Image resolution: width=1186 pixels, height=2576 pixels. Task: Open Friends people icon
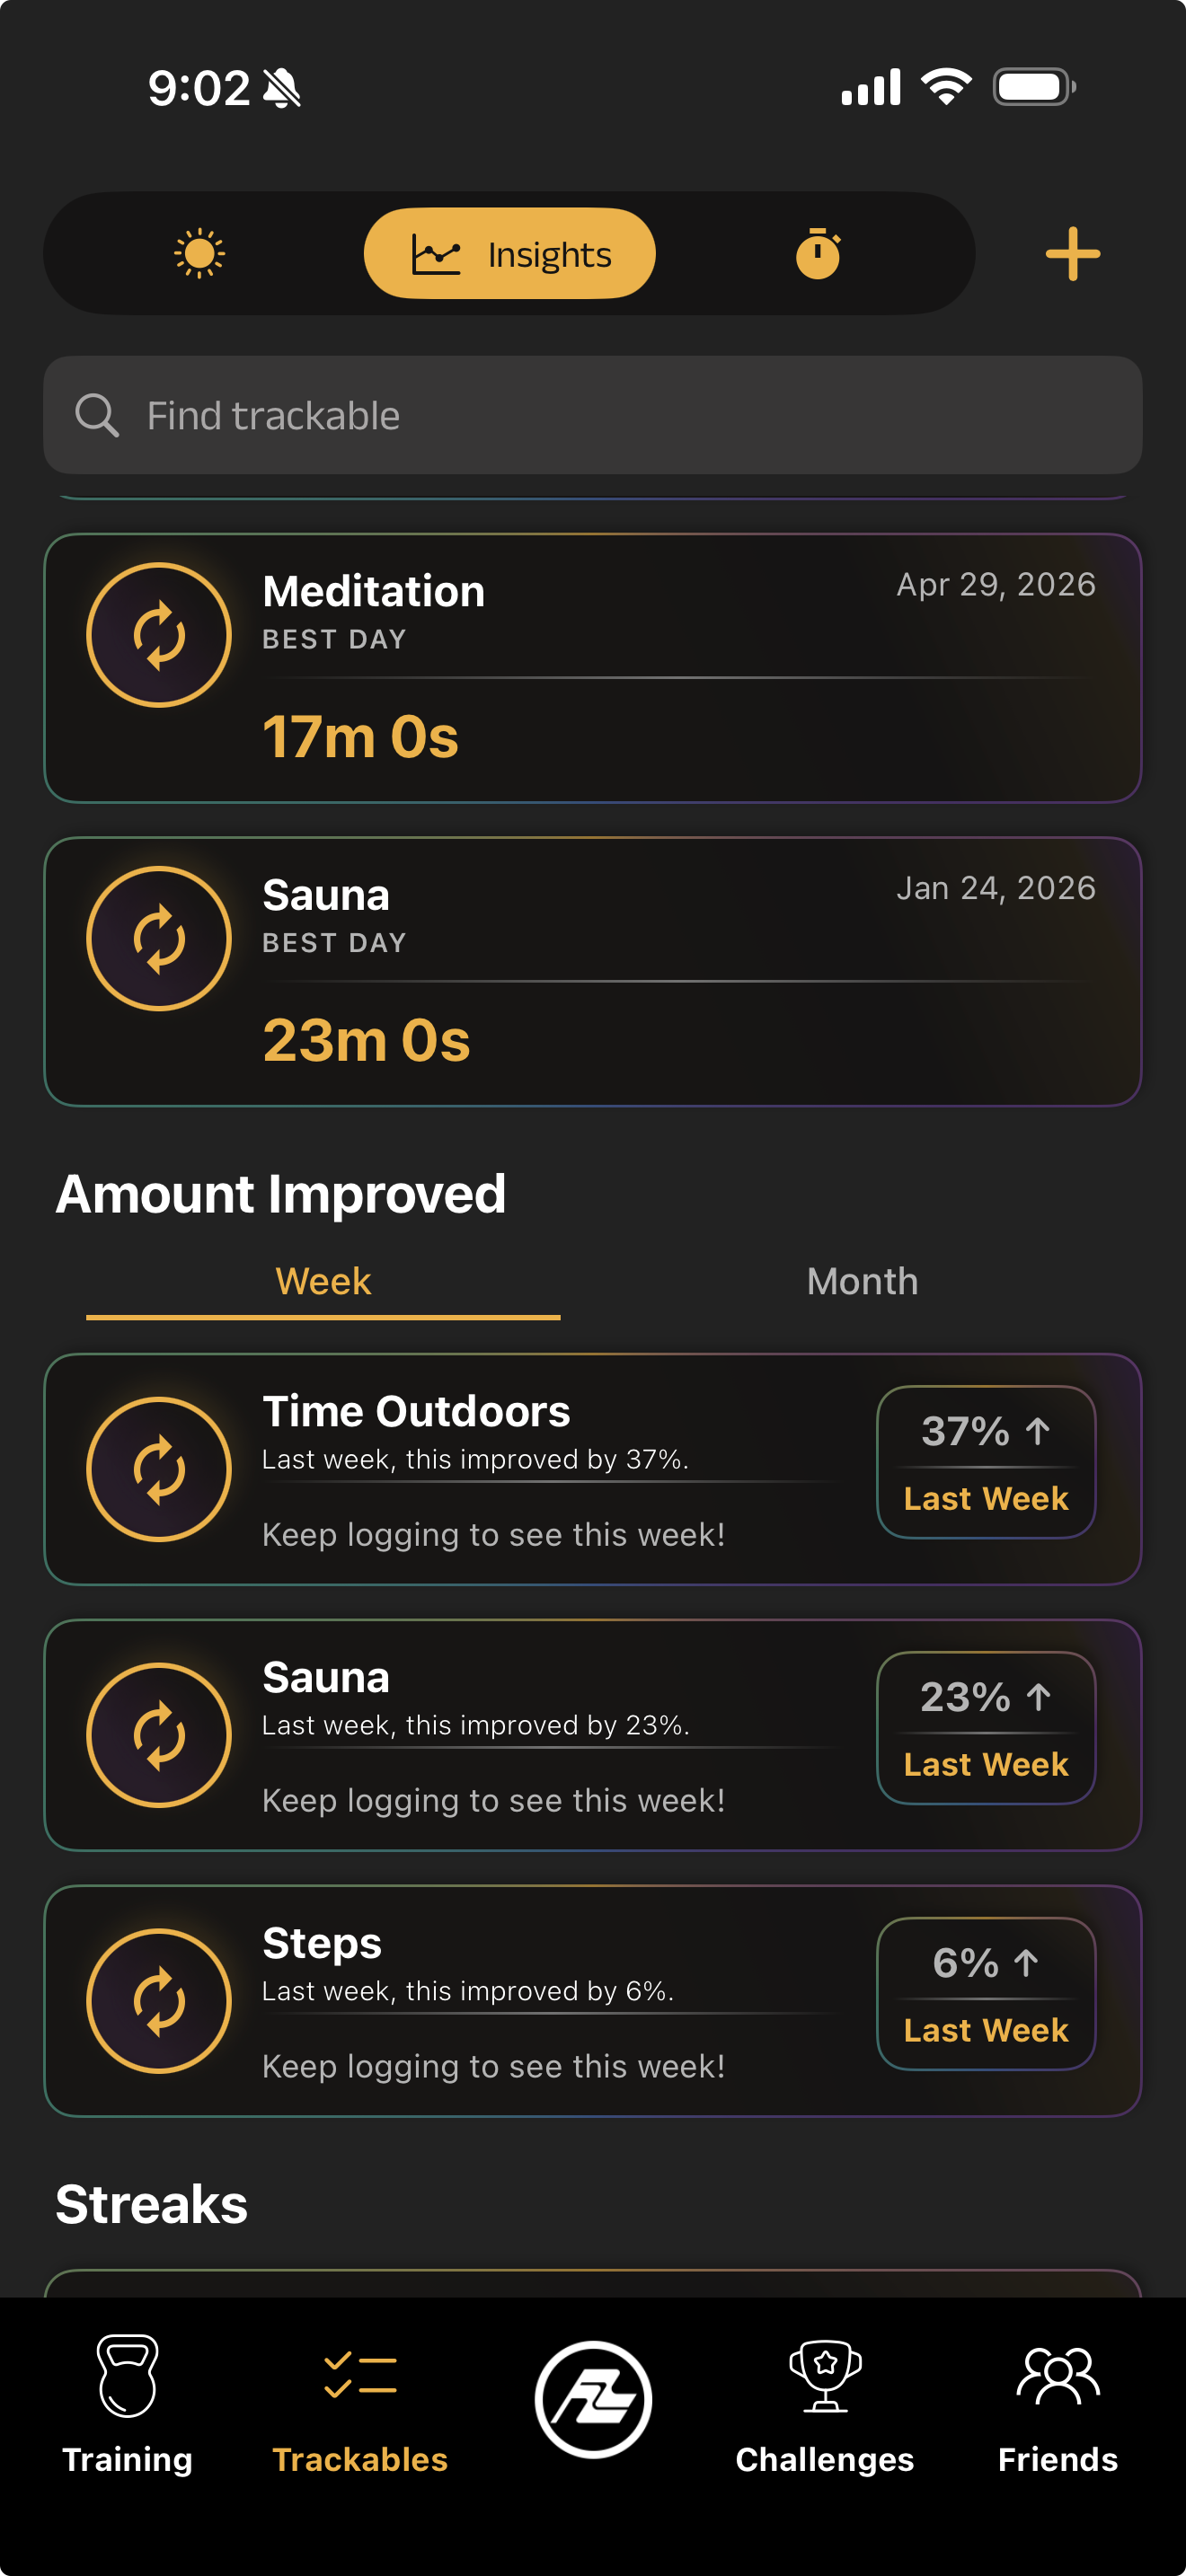1058,2376
